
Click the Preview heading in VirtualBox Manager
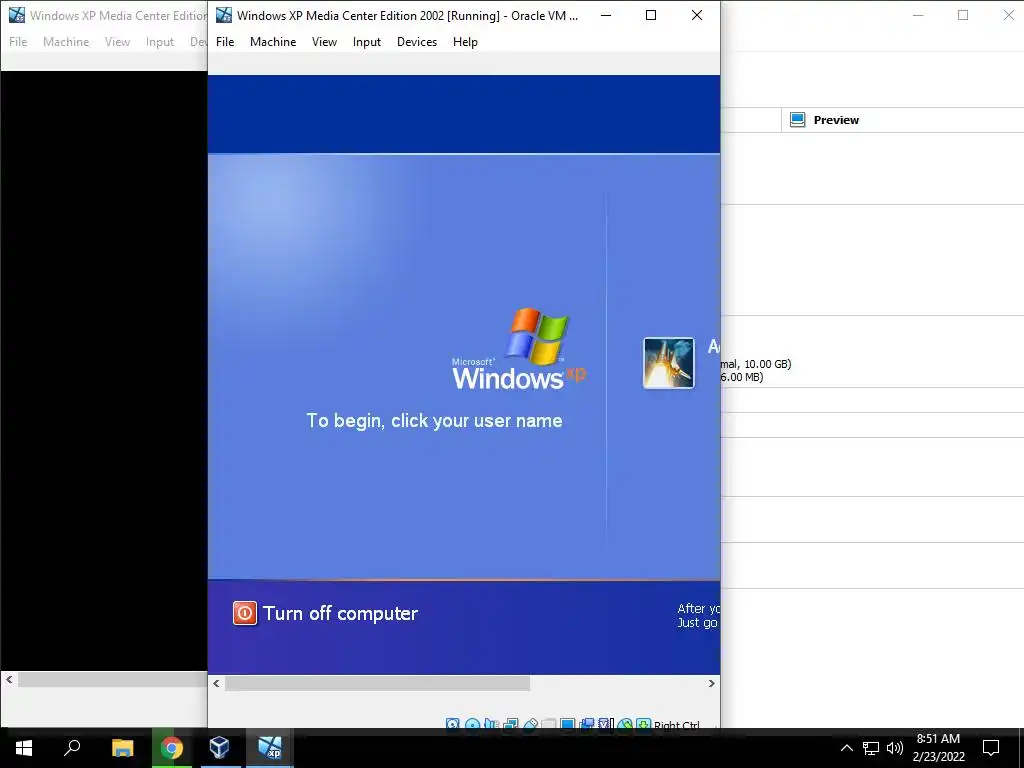836,120
